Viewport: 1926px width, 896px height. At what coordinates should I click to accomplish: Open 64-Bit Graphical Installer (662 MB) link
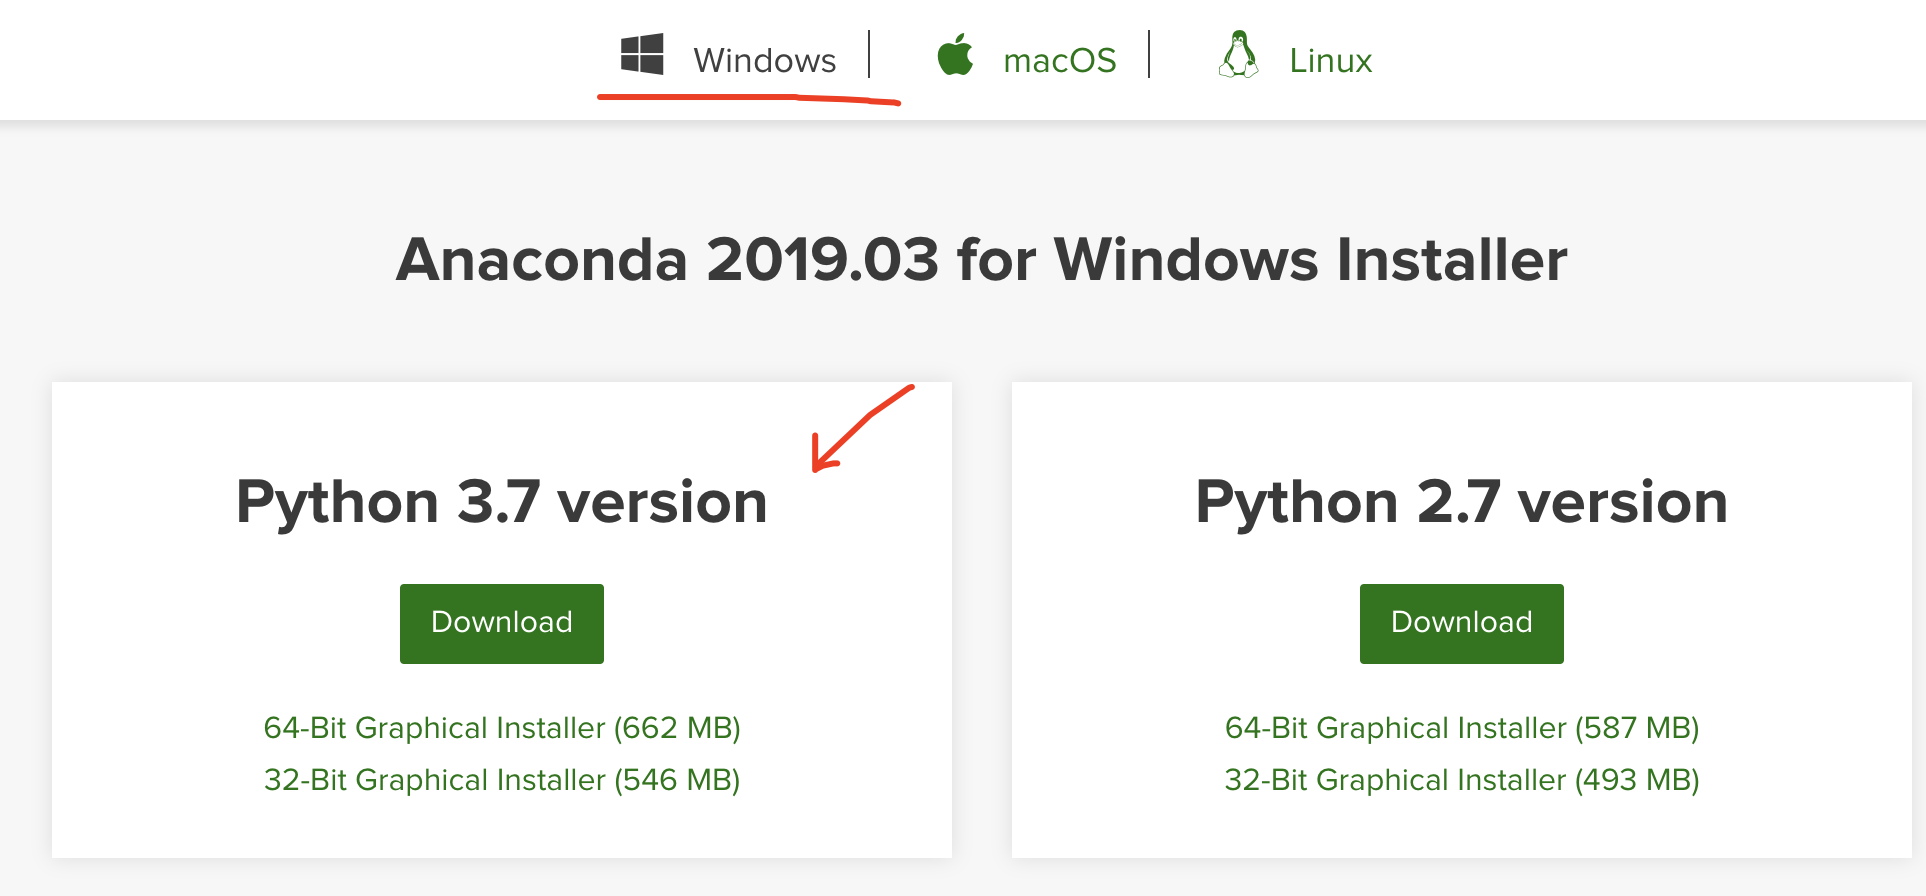[502, 728]
